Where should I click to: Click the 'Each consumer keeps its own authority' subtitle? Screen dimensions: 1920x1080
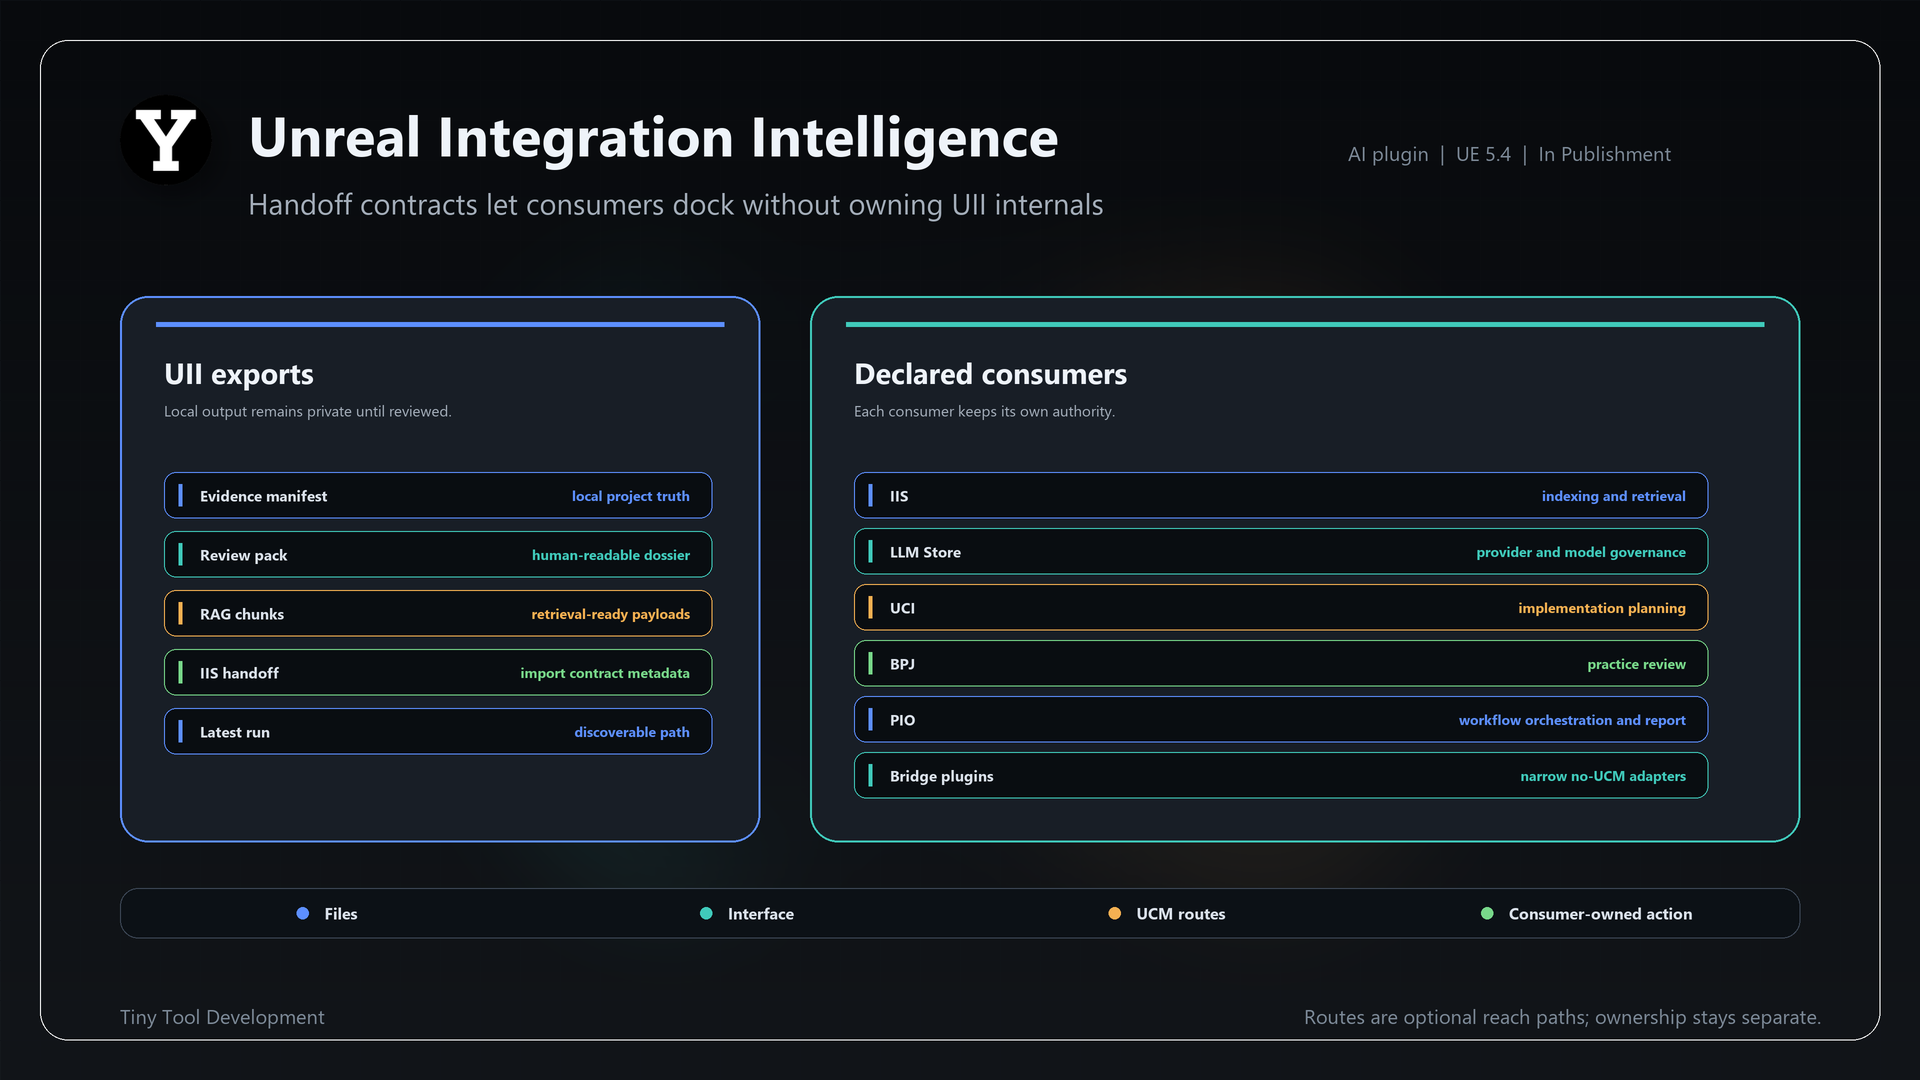[984, 411]
